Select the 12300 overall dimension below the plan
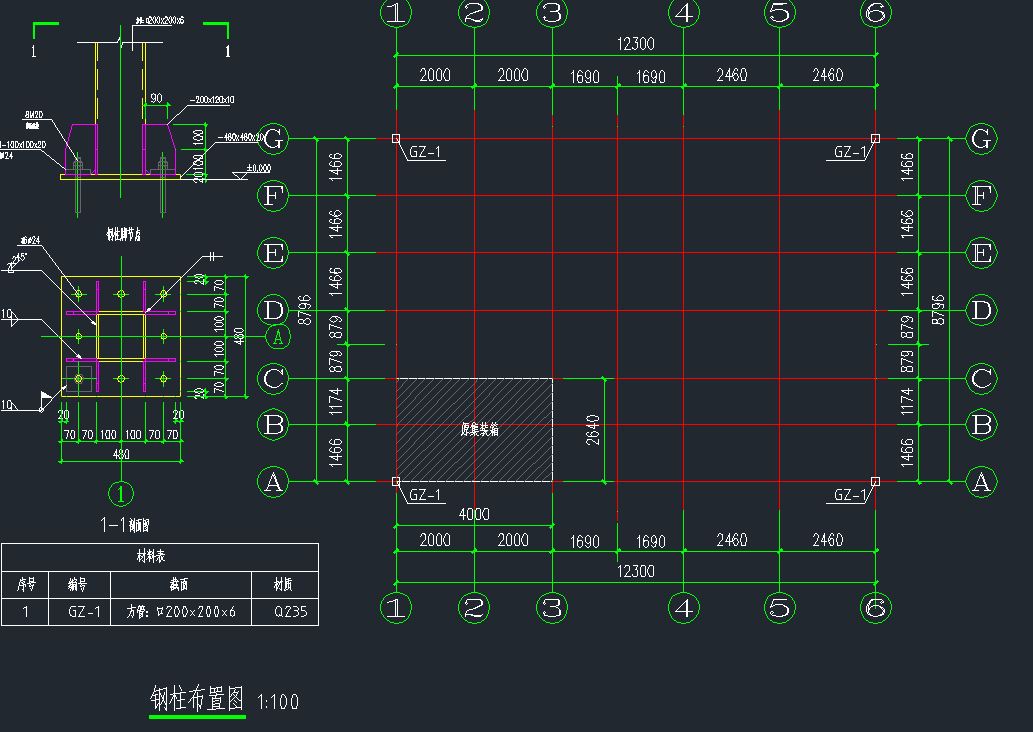Image resolution: width=1033 pixels, height=732 pixels. [635, 571]
